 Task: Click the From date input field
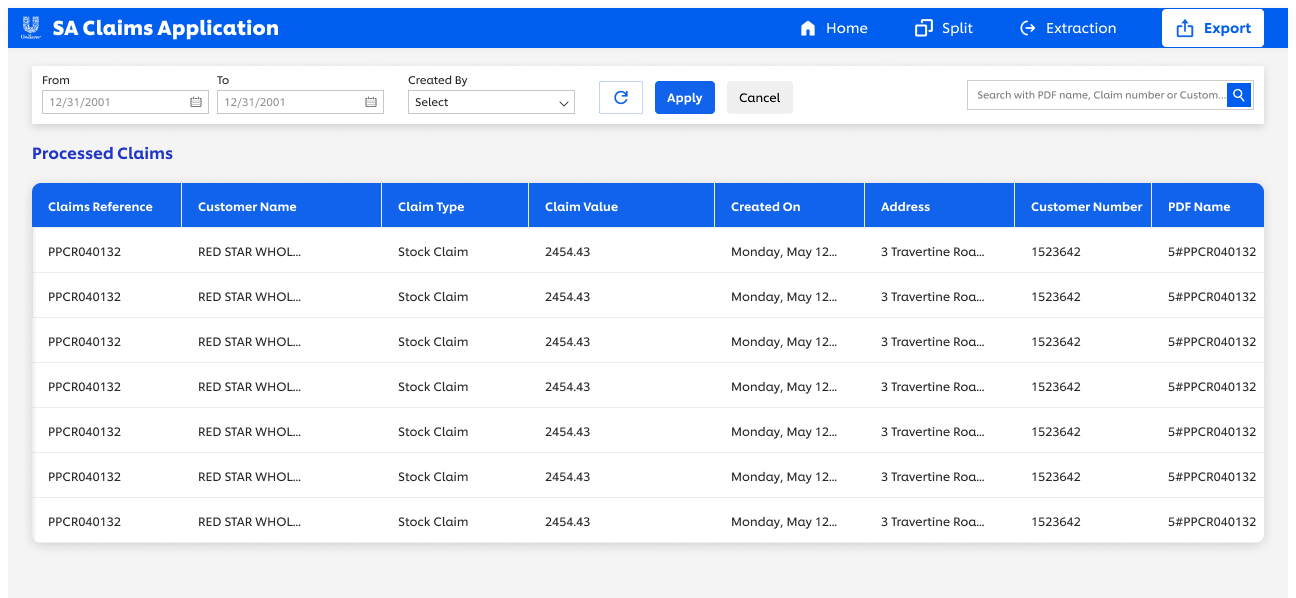coord(115,102)
